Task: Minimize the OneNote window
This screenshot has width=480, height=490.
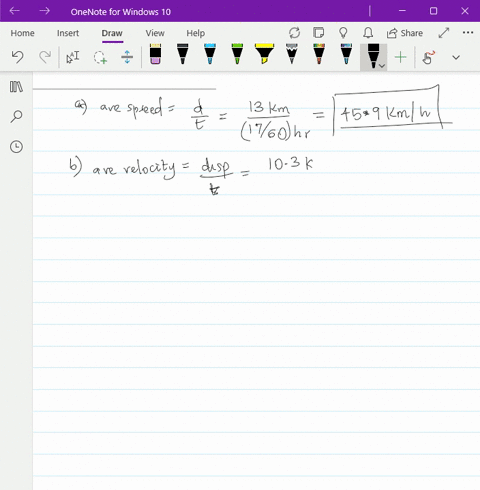Action: pos(402,11)
